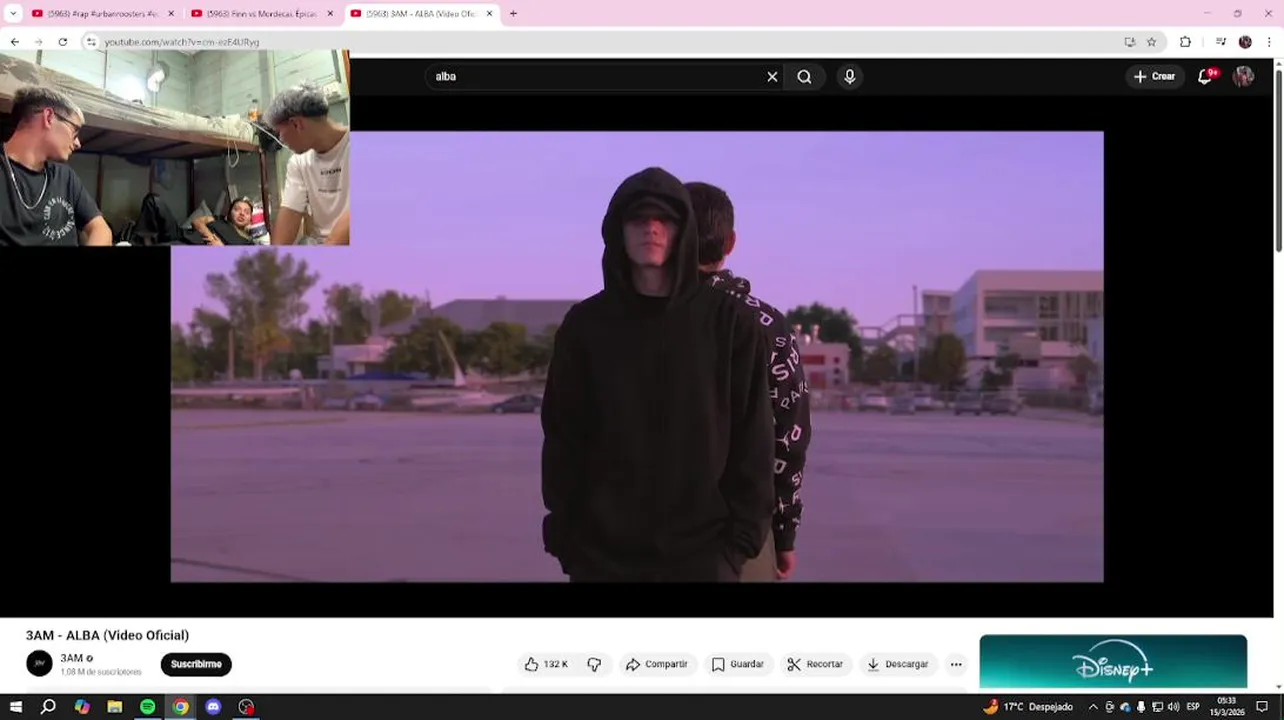Screen dimensions: 1284x720
Task: Click the webcam overlay thumbnail
Action: [175, 148]
